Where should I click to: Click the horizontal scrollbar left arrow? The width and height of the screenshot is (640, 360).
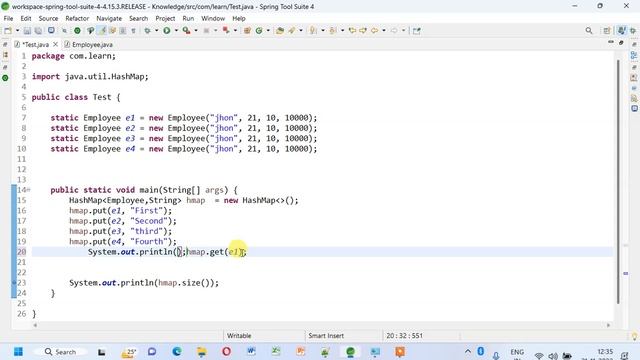point(35,325)
